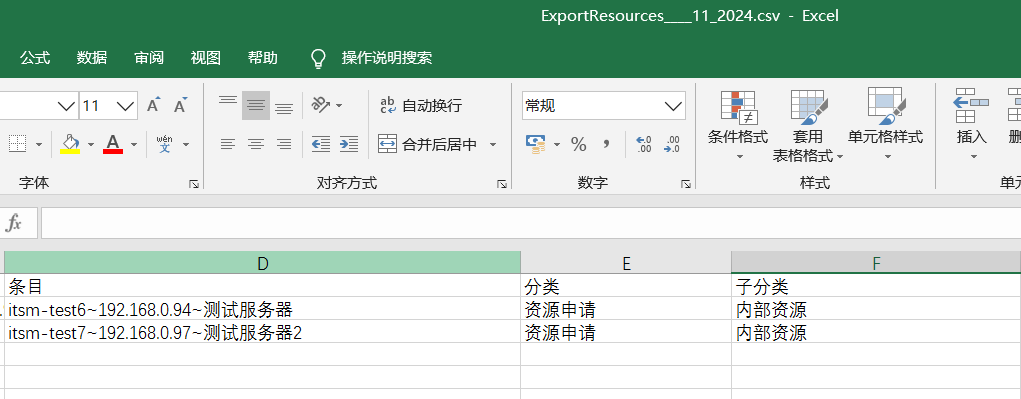Open 条件格式 conditional formatting
This screenshot has width=1021, height=399.
[738, 126]
